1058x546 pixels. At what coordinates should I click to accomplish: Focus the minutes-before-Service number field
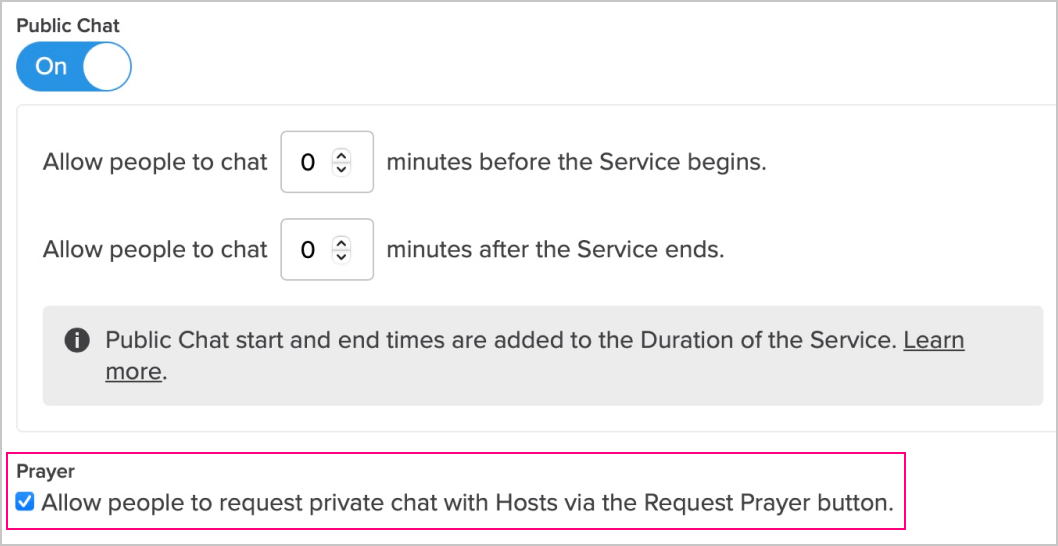[x=327, y=162]
